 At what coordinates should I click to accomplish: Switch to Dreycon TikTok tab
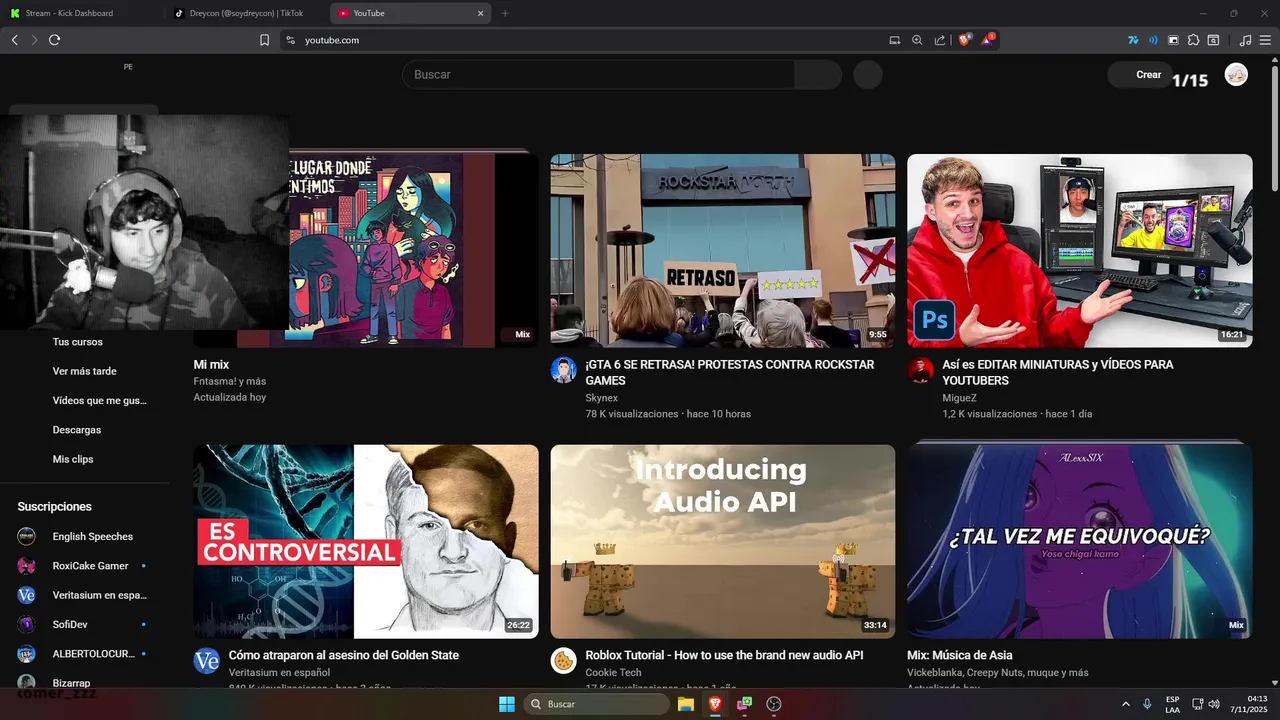click(247, 13)
